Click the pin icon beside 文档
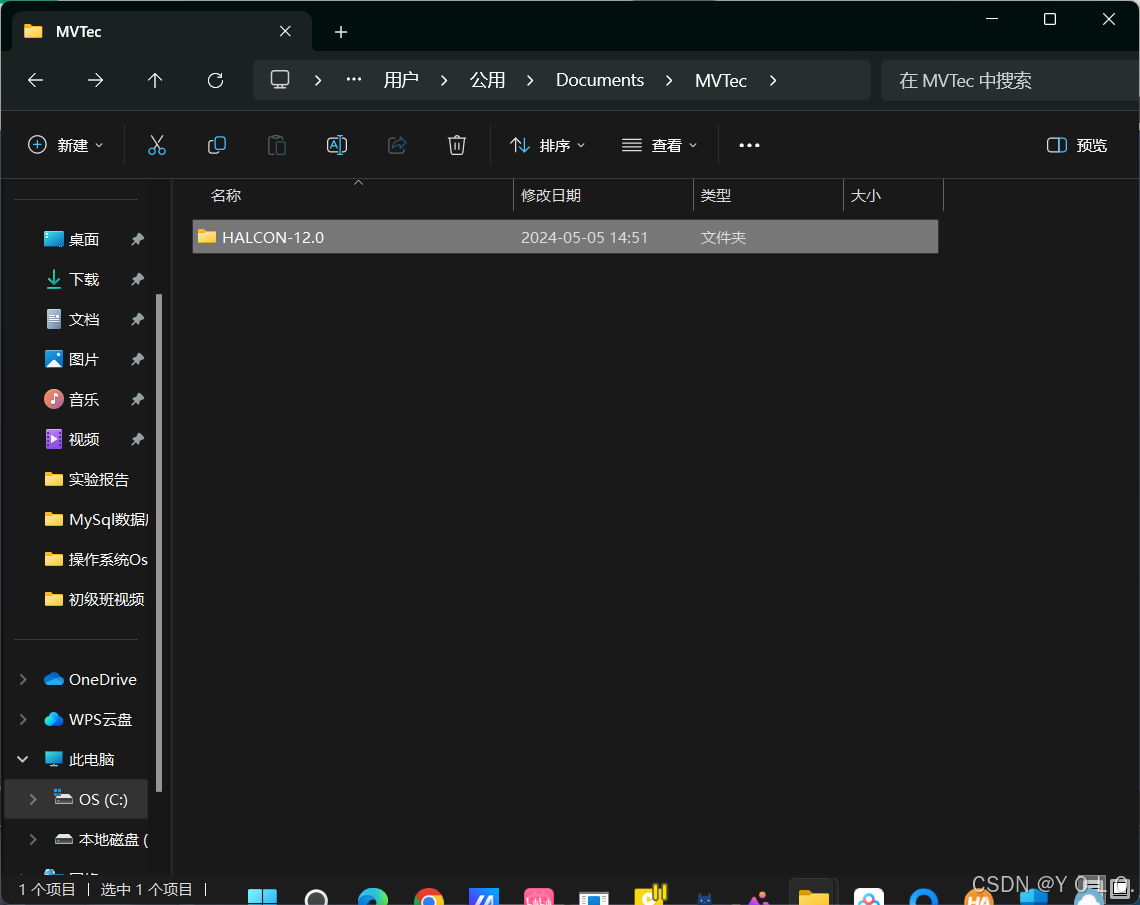The image size is (1140, 905). 137,319
